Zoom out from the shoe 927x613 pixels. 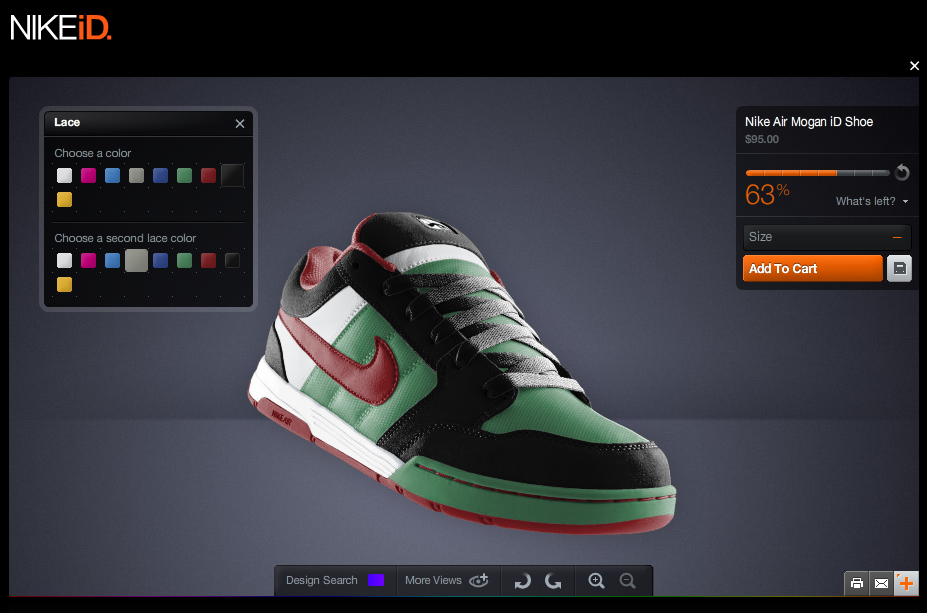coord(627,581)
